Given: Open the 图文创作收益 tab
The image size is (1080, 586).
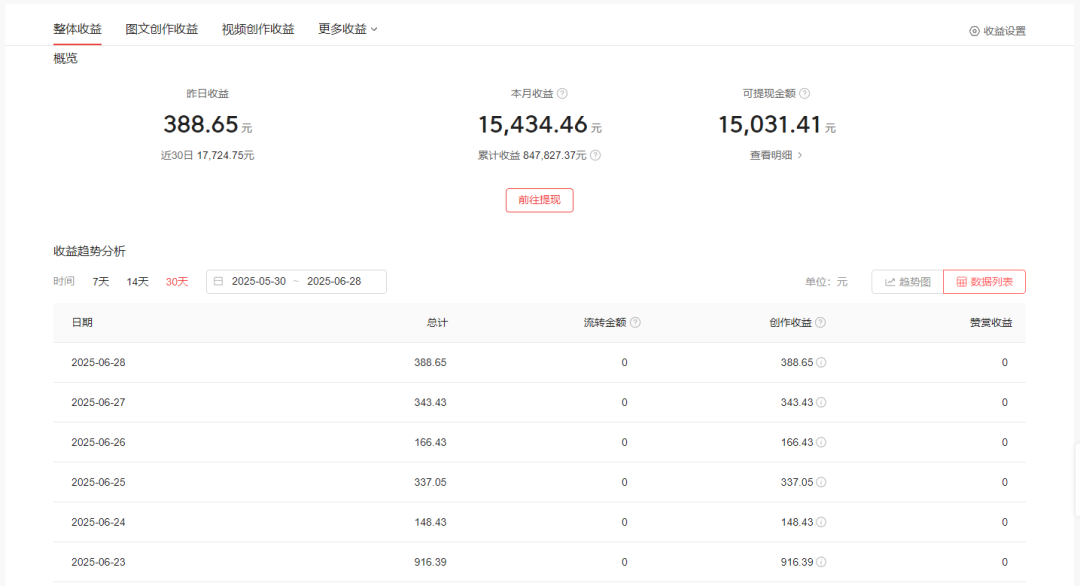Looking at the screenshot, I should (162, 29).
